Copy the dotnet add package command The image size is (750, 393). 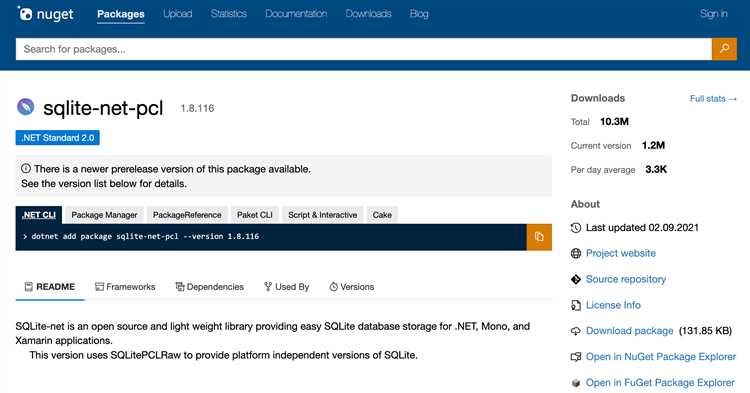click(x=539, y=237)
